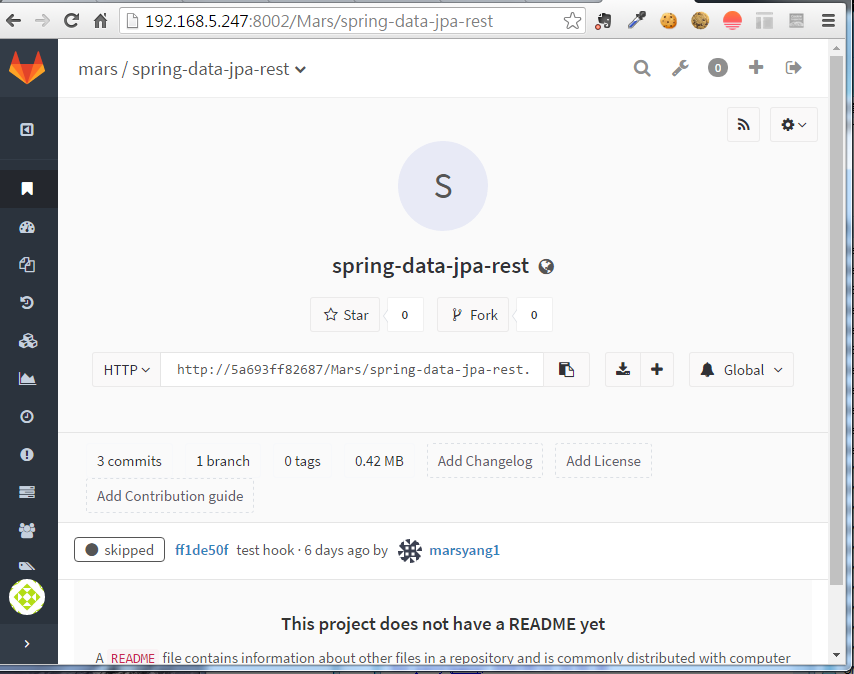Click Add Changelog button
This screenshot has width=854, height=674.
(485, 461)
